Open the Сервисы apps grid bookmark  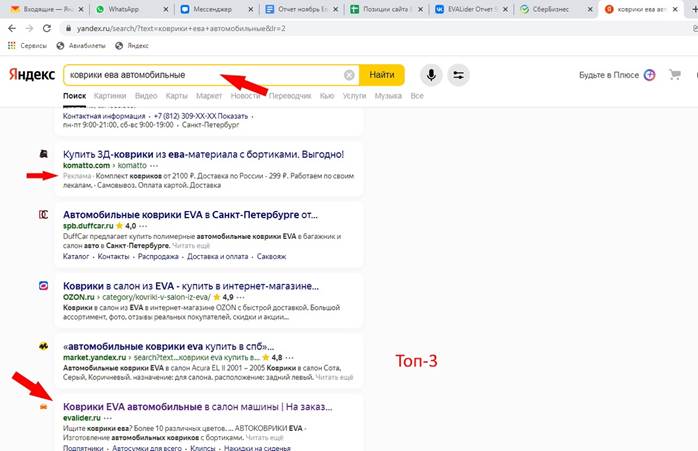click(x=27, y=45)
